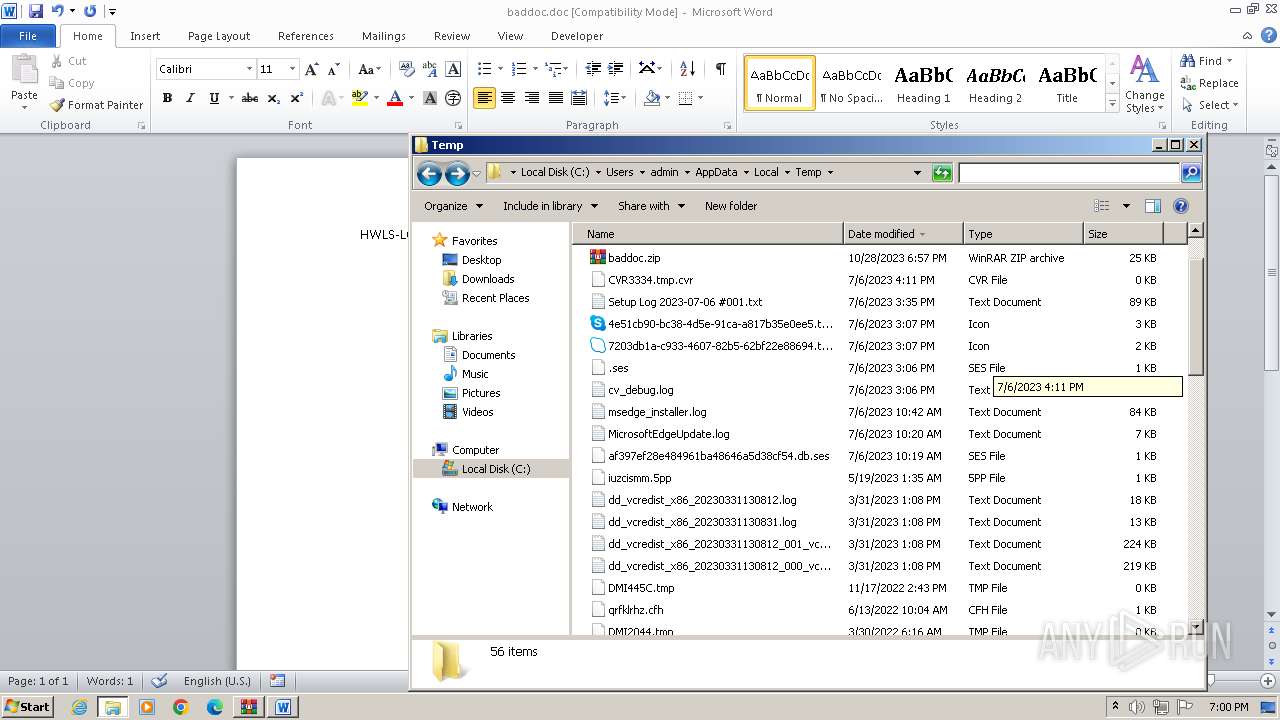Switch to the Mailings tab
The height and width of the screenshot is (720, 1280).
point(384,36)
